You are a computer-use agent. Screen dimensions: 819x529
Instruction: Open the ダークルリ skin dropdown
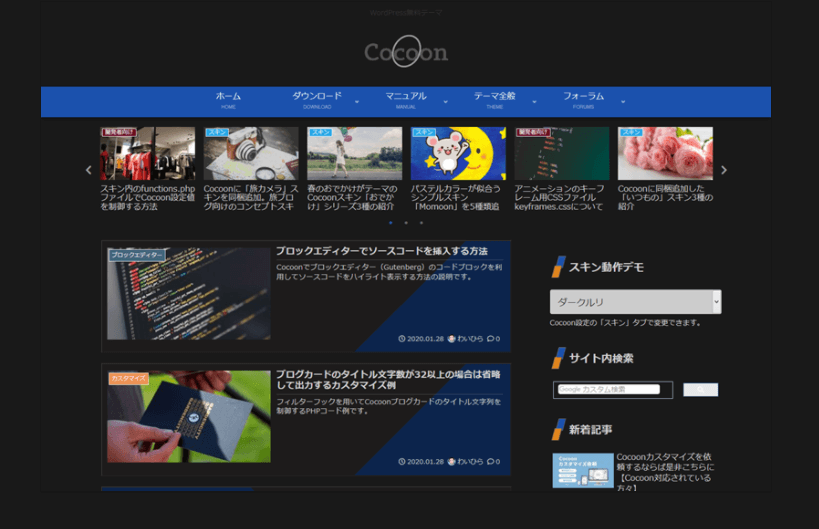click(635, 301)
